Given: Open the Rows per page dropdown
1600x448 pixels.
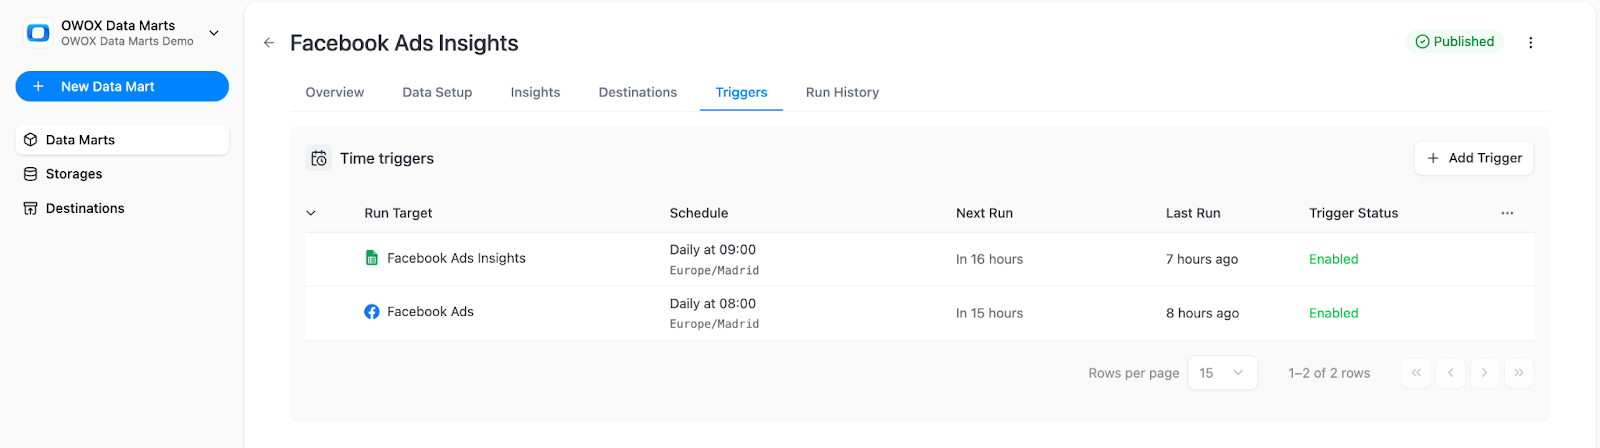Looking at the screenshot, I should coord(1222,373).
